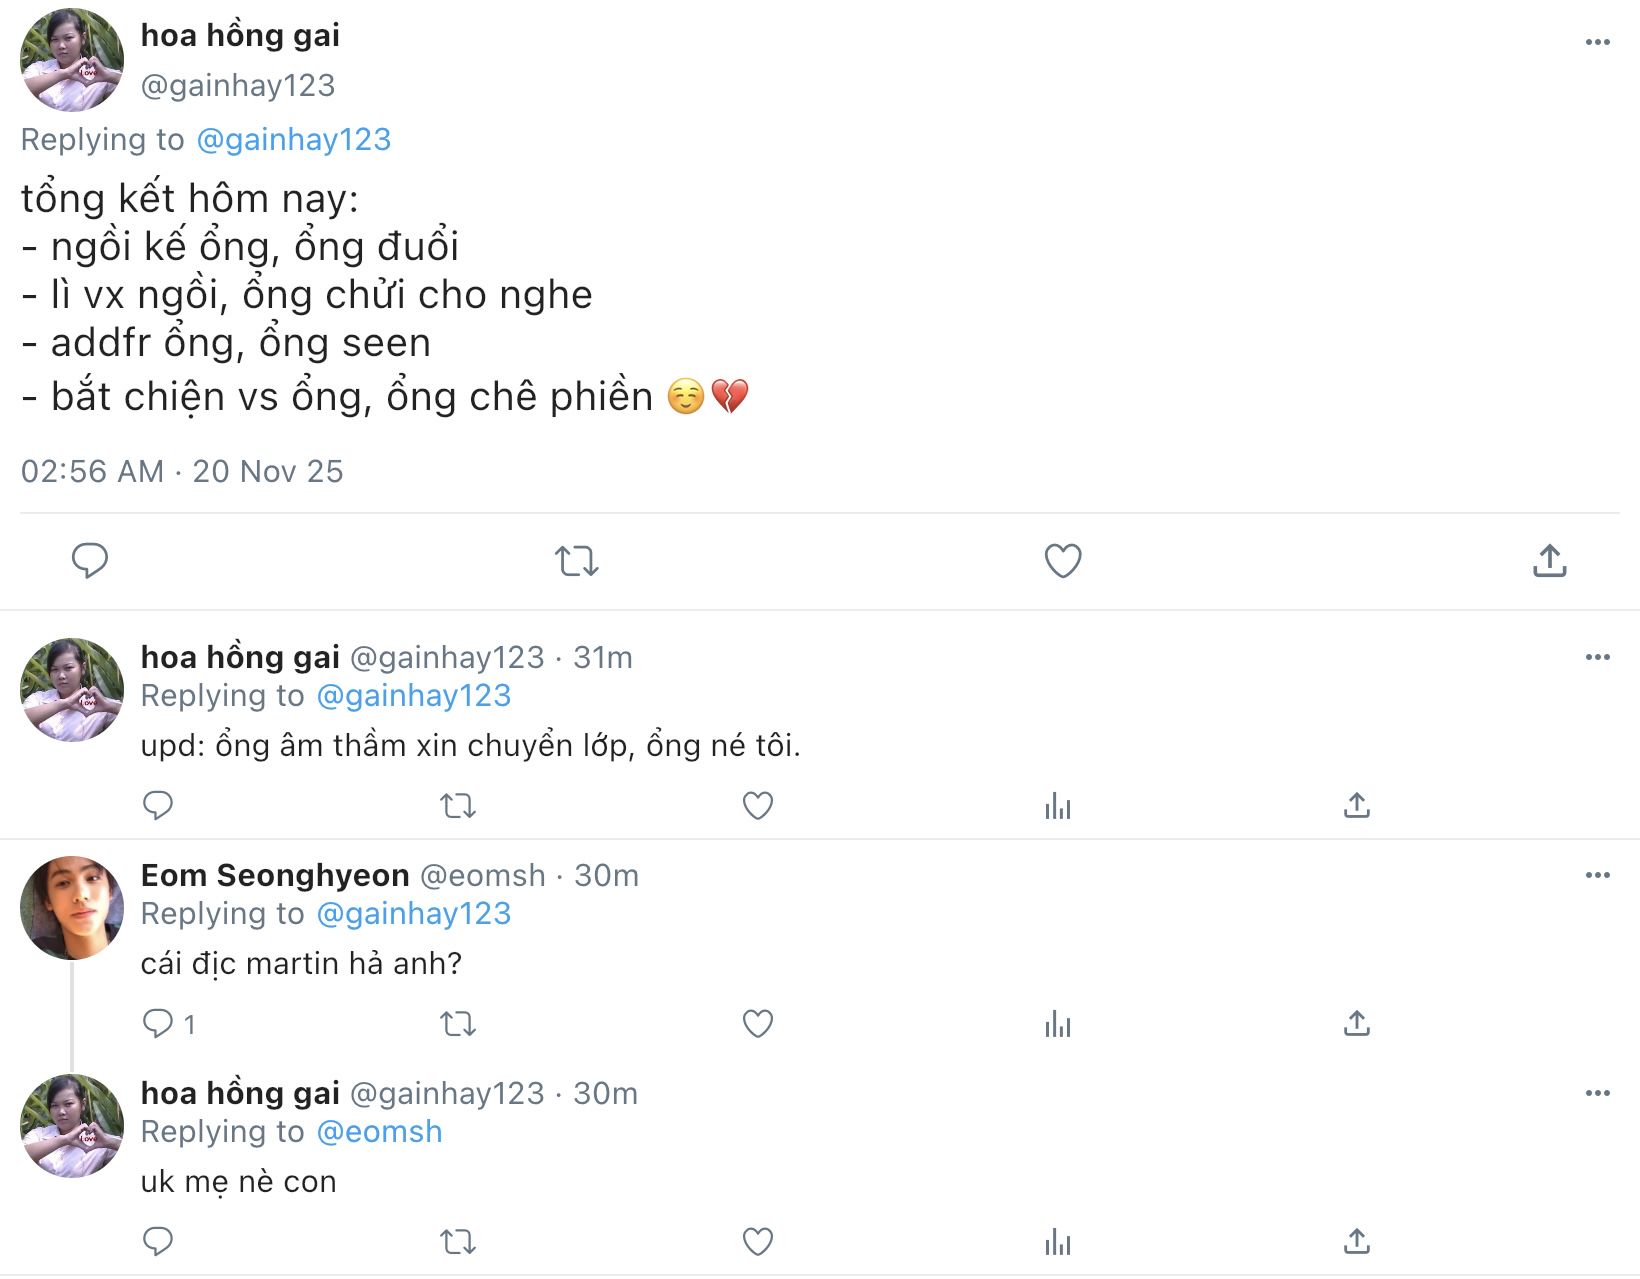Like Eom Seonghyeon's reply

[758, 1023]
